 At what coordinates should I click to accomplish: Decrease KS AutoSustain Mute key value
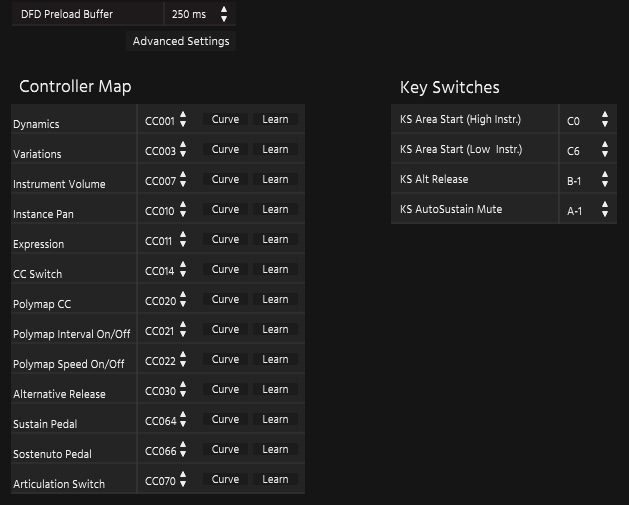click(605, 215)
